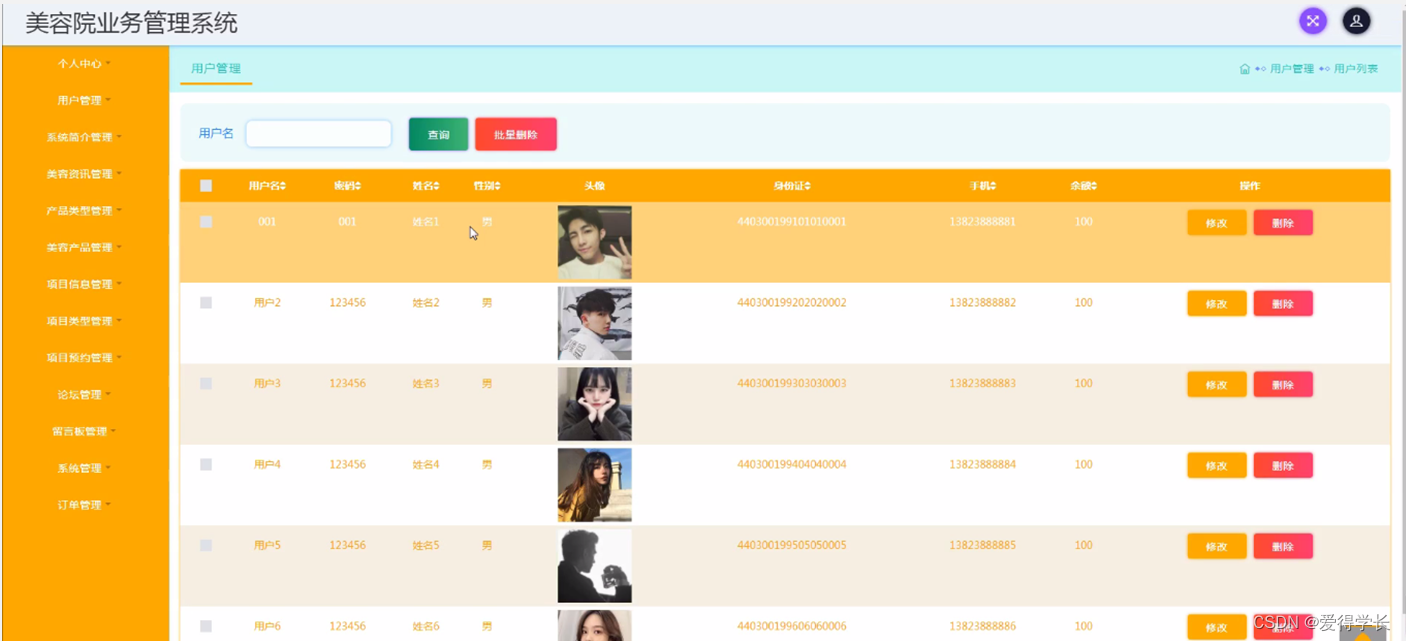Check the checkbox for 用户3
Screen dimensions: 1406x641
206,384
